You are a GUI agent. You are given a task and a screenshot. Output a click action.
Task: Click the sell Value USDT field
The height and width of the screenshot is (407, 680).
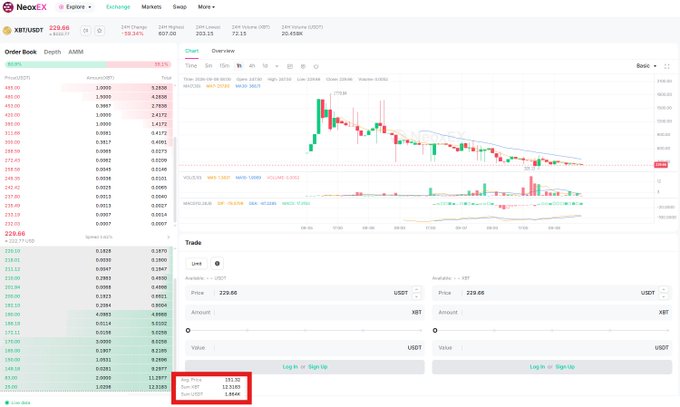(552, 348)
